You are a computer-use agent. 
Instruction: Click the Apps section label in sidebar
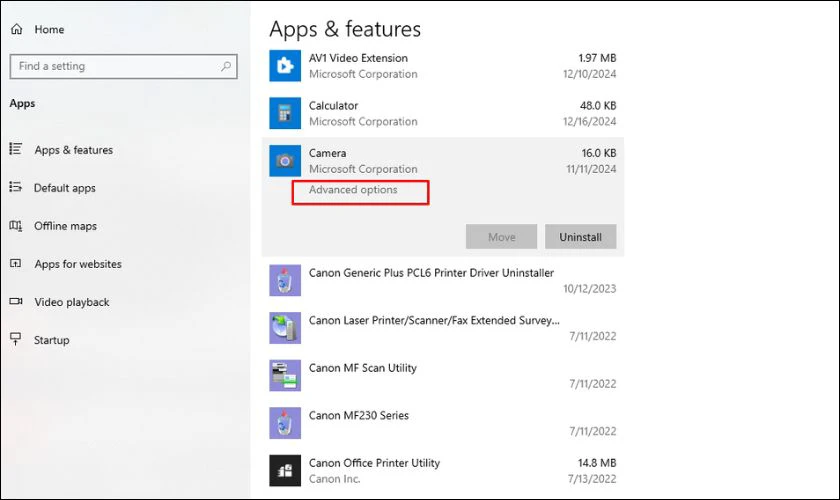click(22, 103)
